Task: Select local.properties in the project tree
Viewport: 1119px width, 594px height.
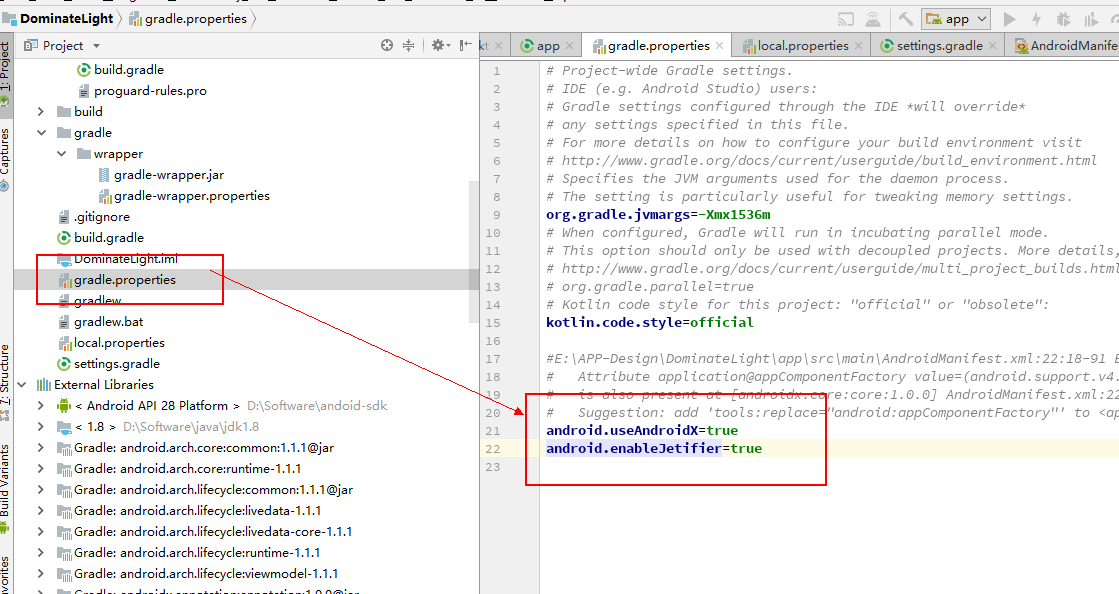Action: point(111,343)
